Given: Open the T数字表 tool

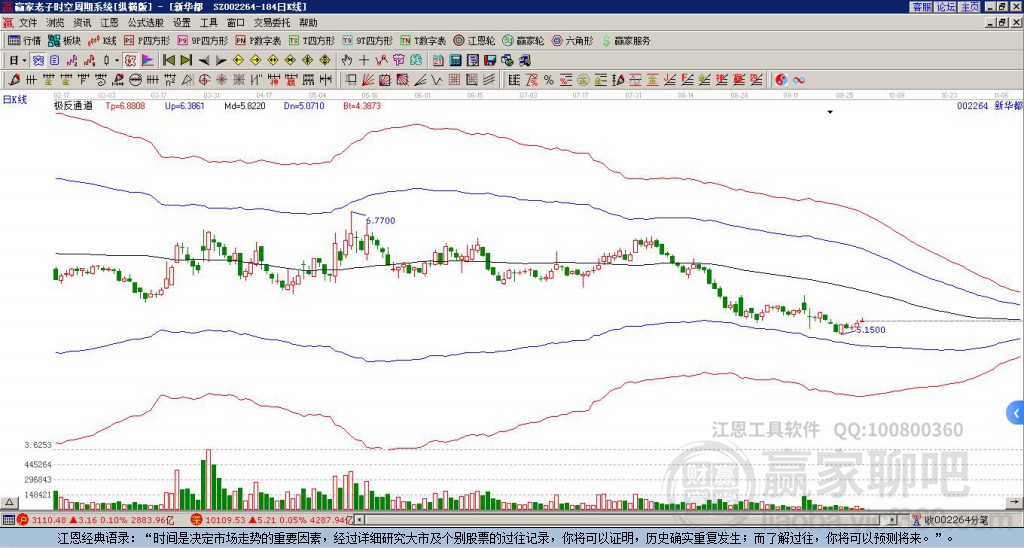Looking at the screenshot, I should point(423,40).
